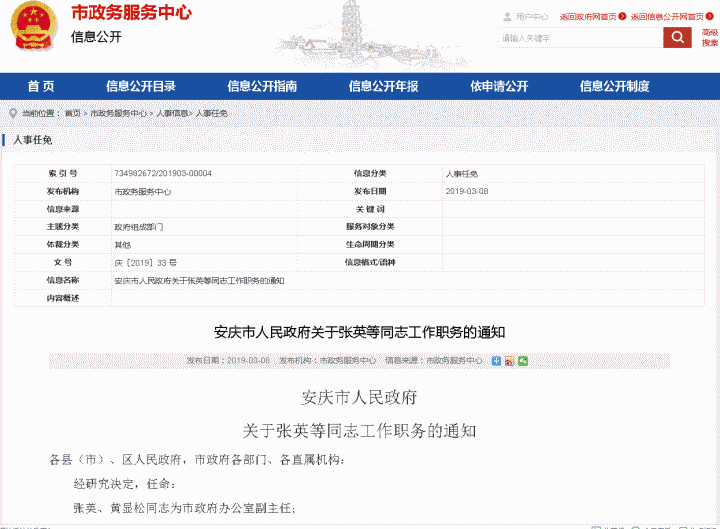Open the 首页 navigation tab
This screenshot has width=720, height=529.
[x=41, y=86]
